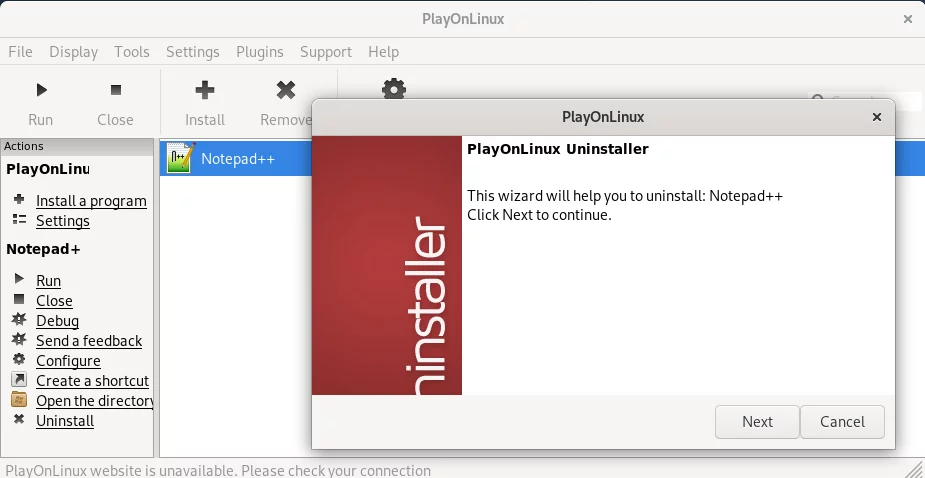Click red uninstaller banner image

[x=386, y=266]
